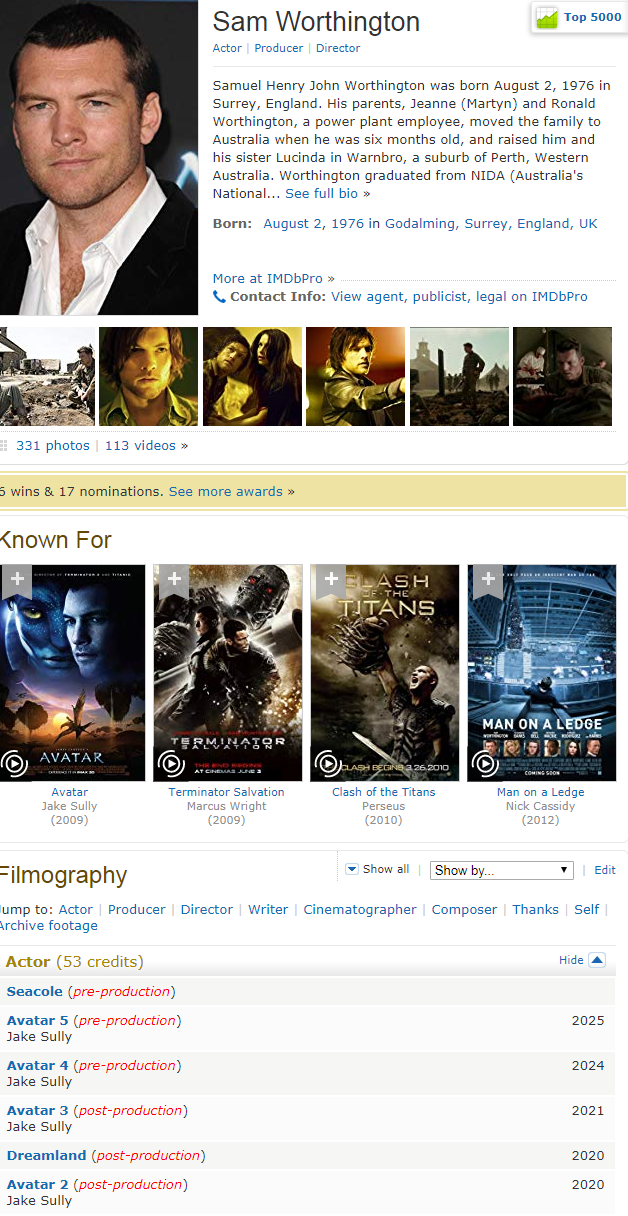Viewport: 628px width, 1216px height.
Task: Open the Avatar poster in Known For
Action: point(71,673)
